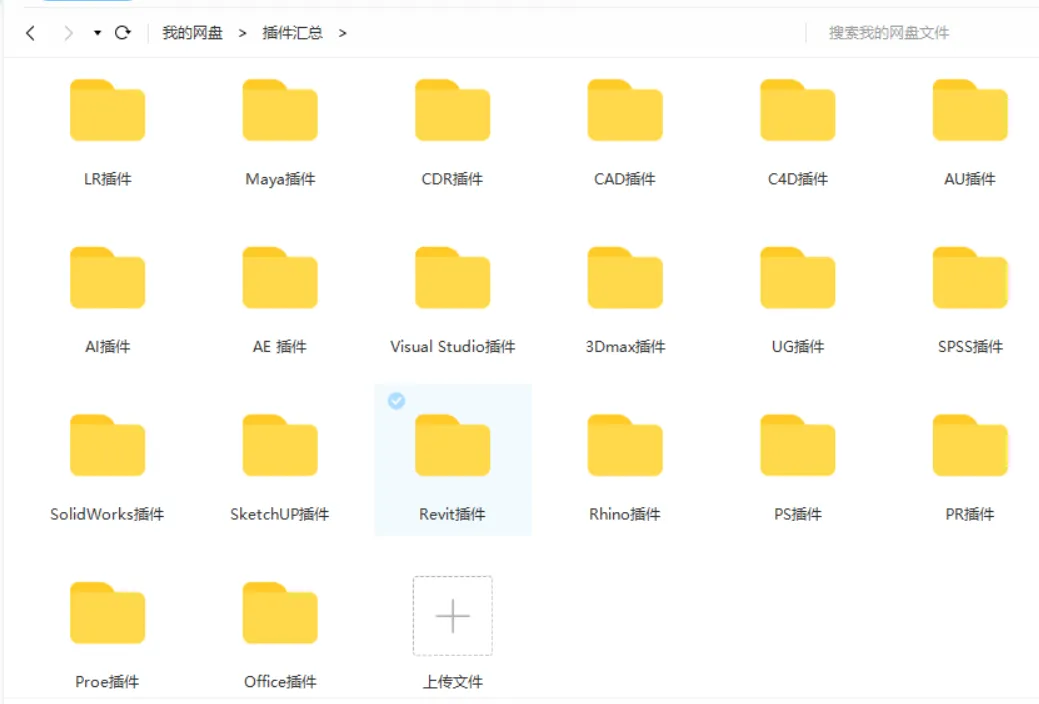This screenshot has width=1039, height=704.
Task: Navigate to 我的网盘 in breadcrumb
Action: coord(192,32)
